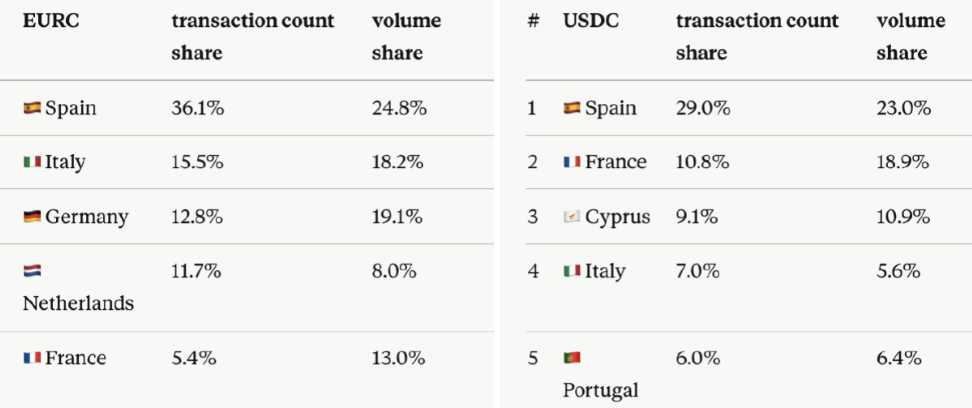Click the Portugal country name

[600, 389]
